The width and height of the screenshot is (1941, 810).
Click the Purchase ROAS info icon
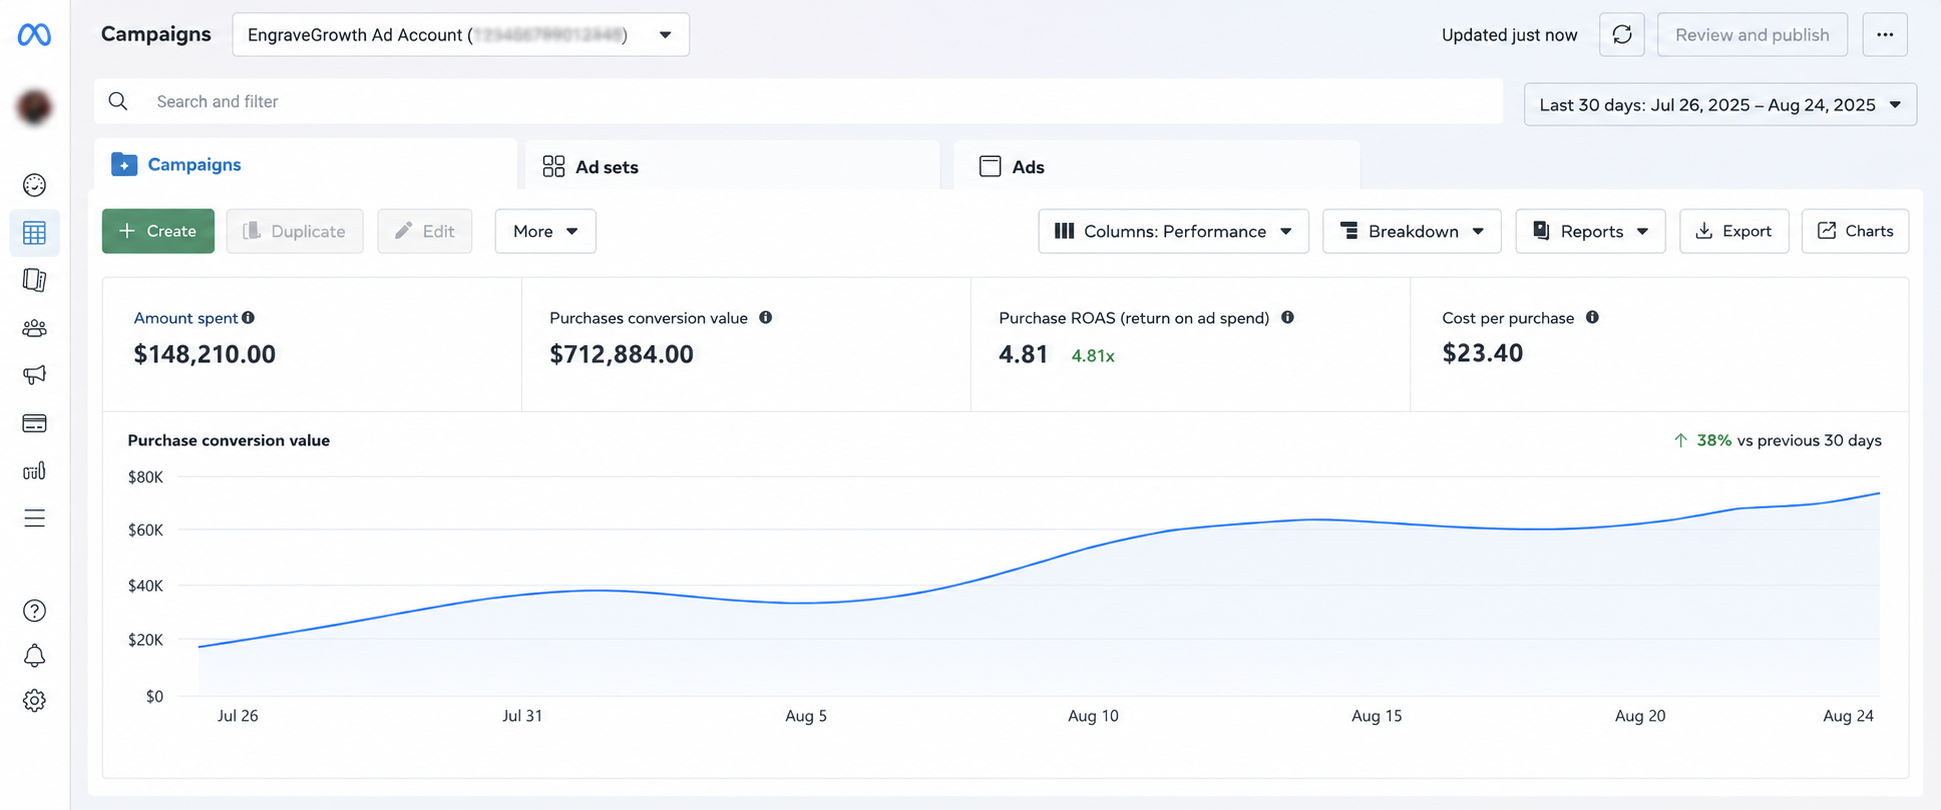point(1287,318)
